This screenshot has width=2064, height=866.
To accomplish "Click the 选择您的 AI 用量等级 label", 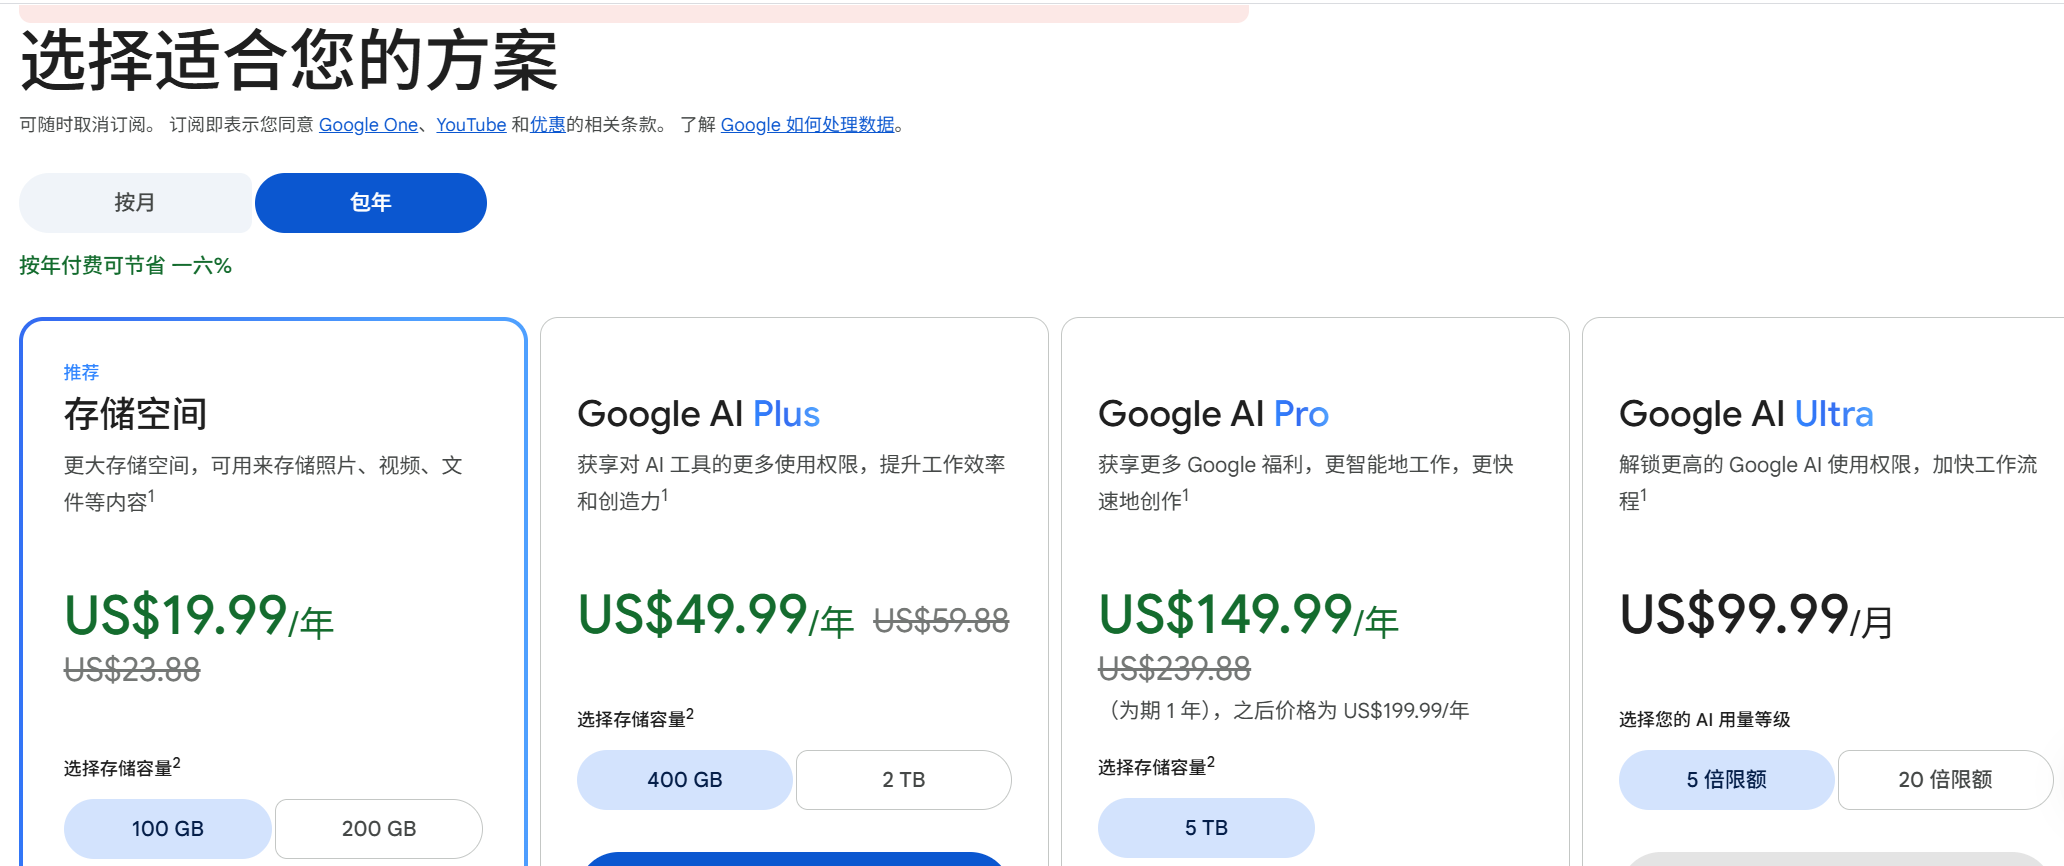I will [x=1705, y=720].
